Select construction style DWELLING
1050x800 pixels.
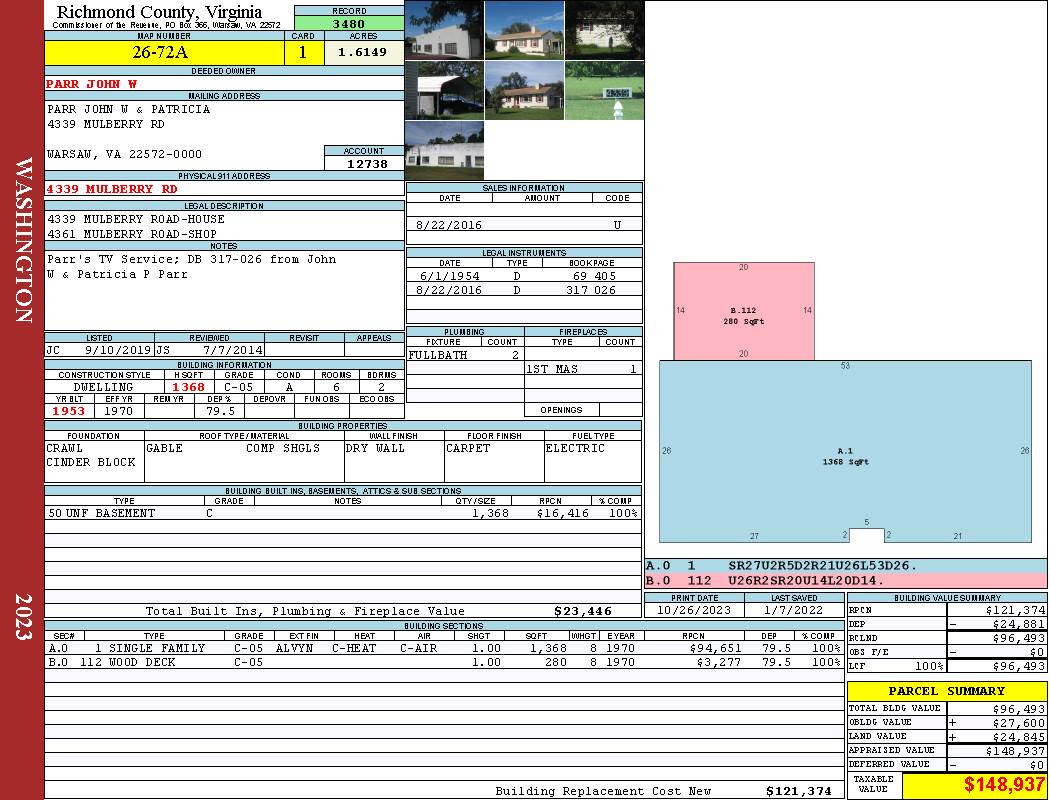[x=103, y=387]
